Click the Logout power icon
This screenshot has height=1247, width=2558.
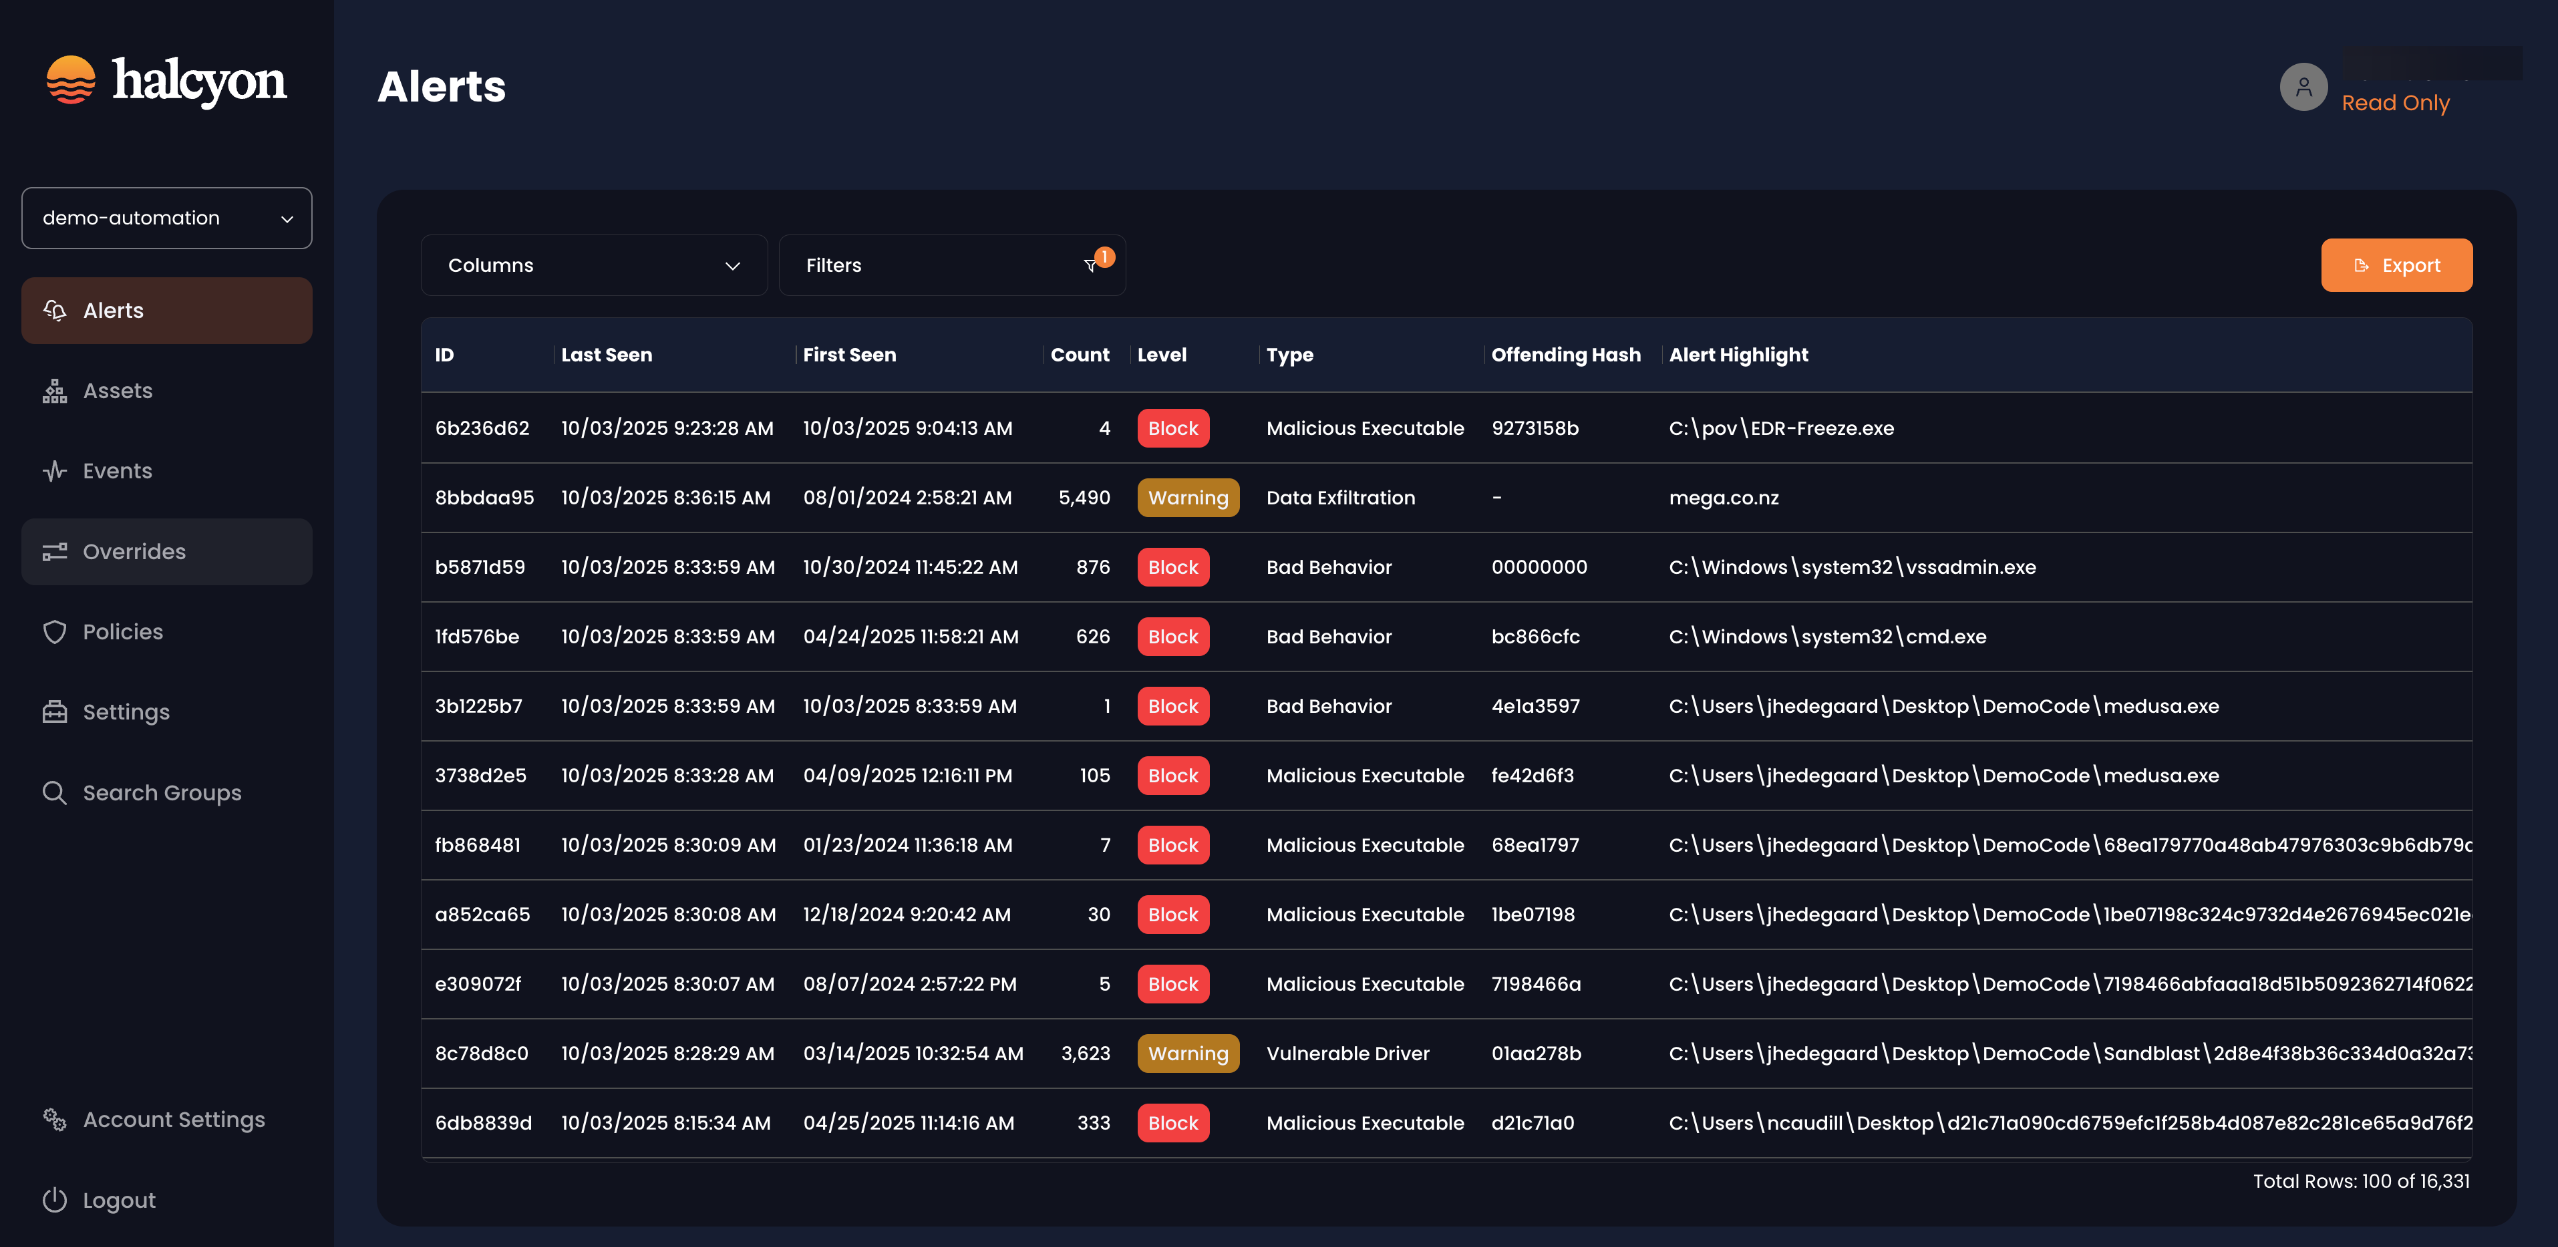pos(55,1200)
